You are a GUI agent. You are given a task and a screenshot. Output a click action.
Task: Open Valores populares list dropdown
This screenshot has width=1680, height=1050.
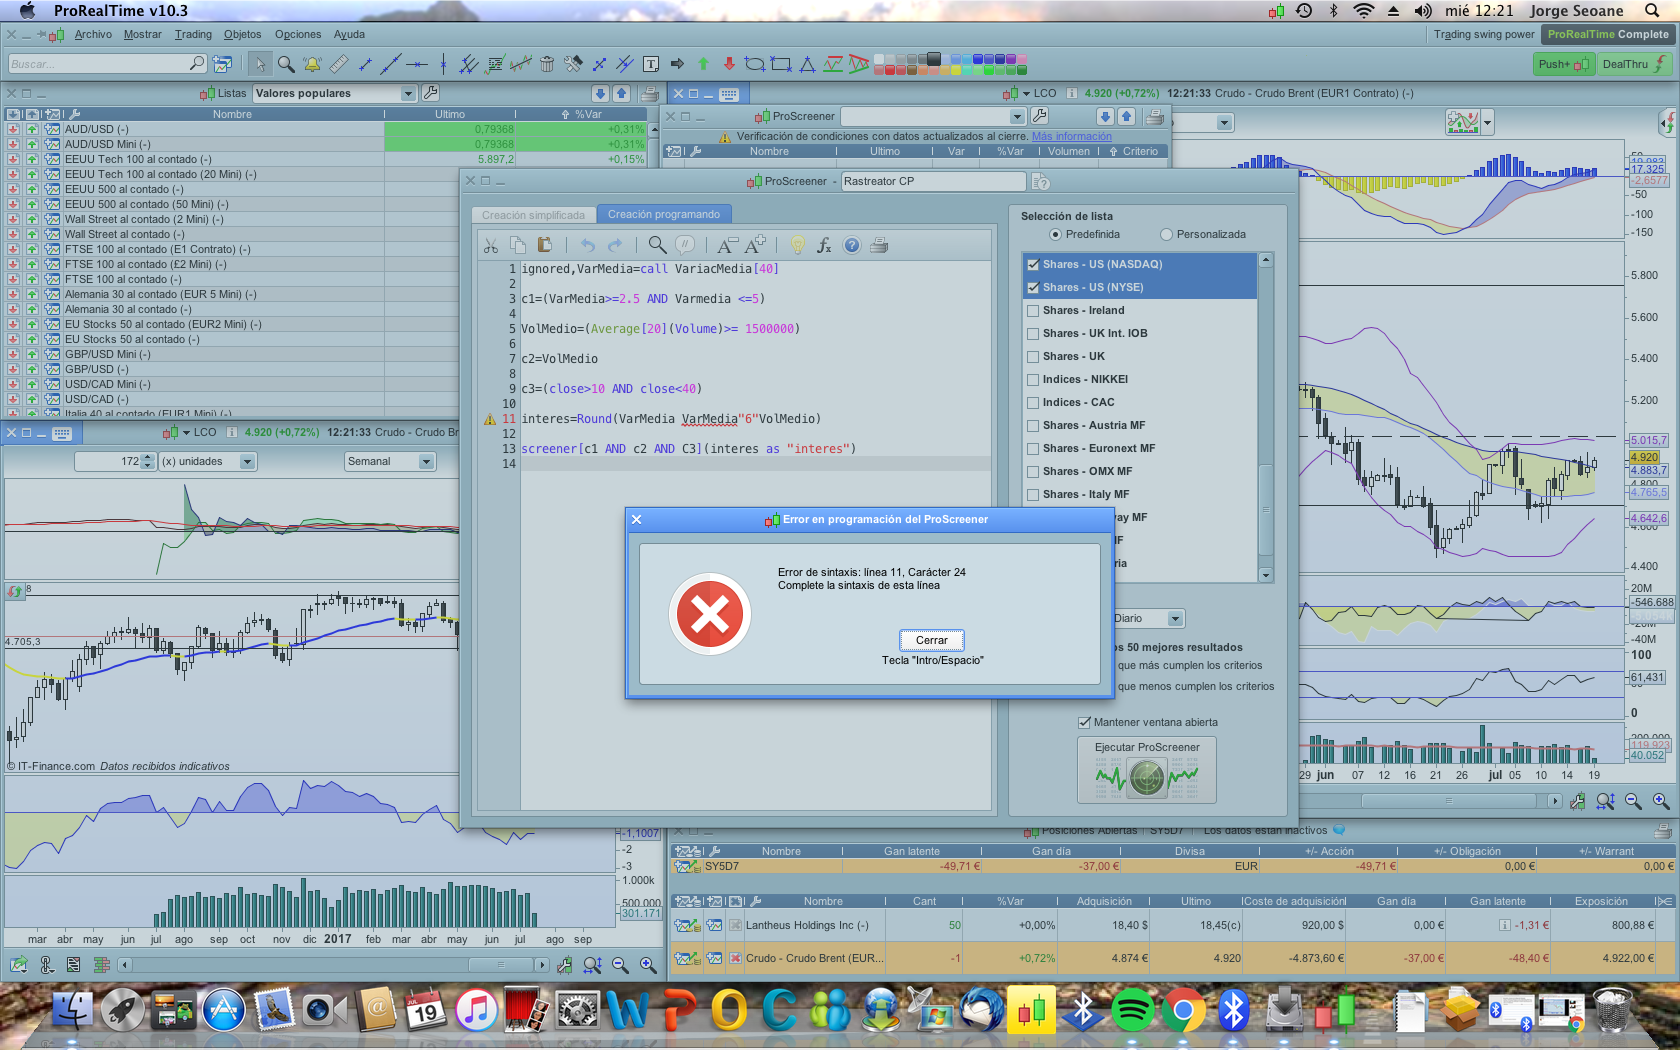pos(408,93)
